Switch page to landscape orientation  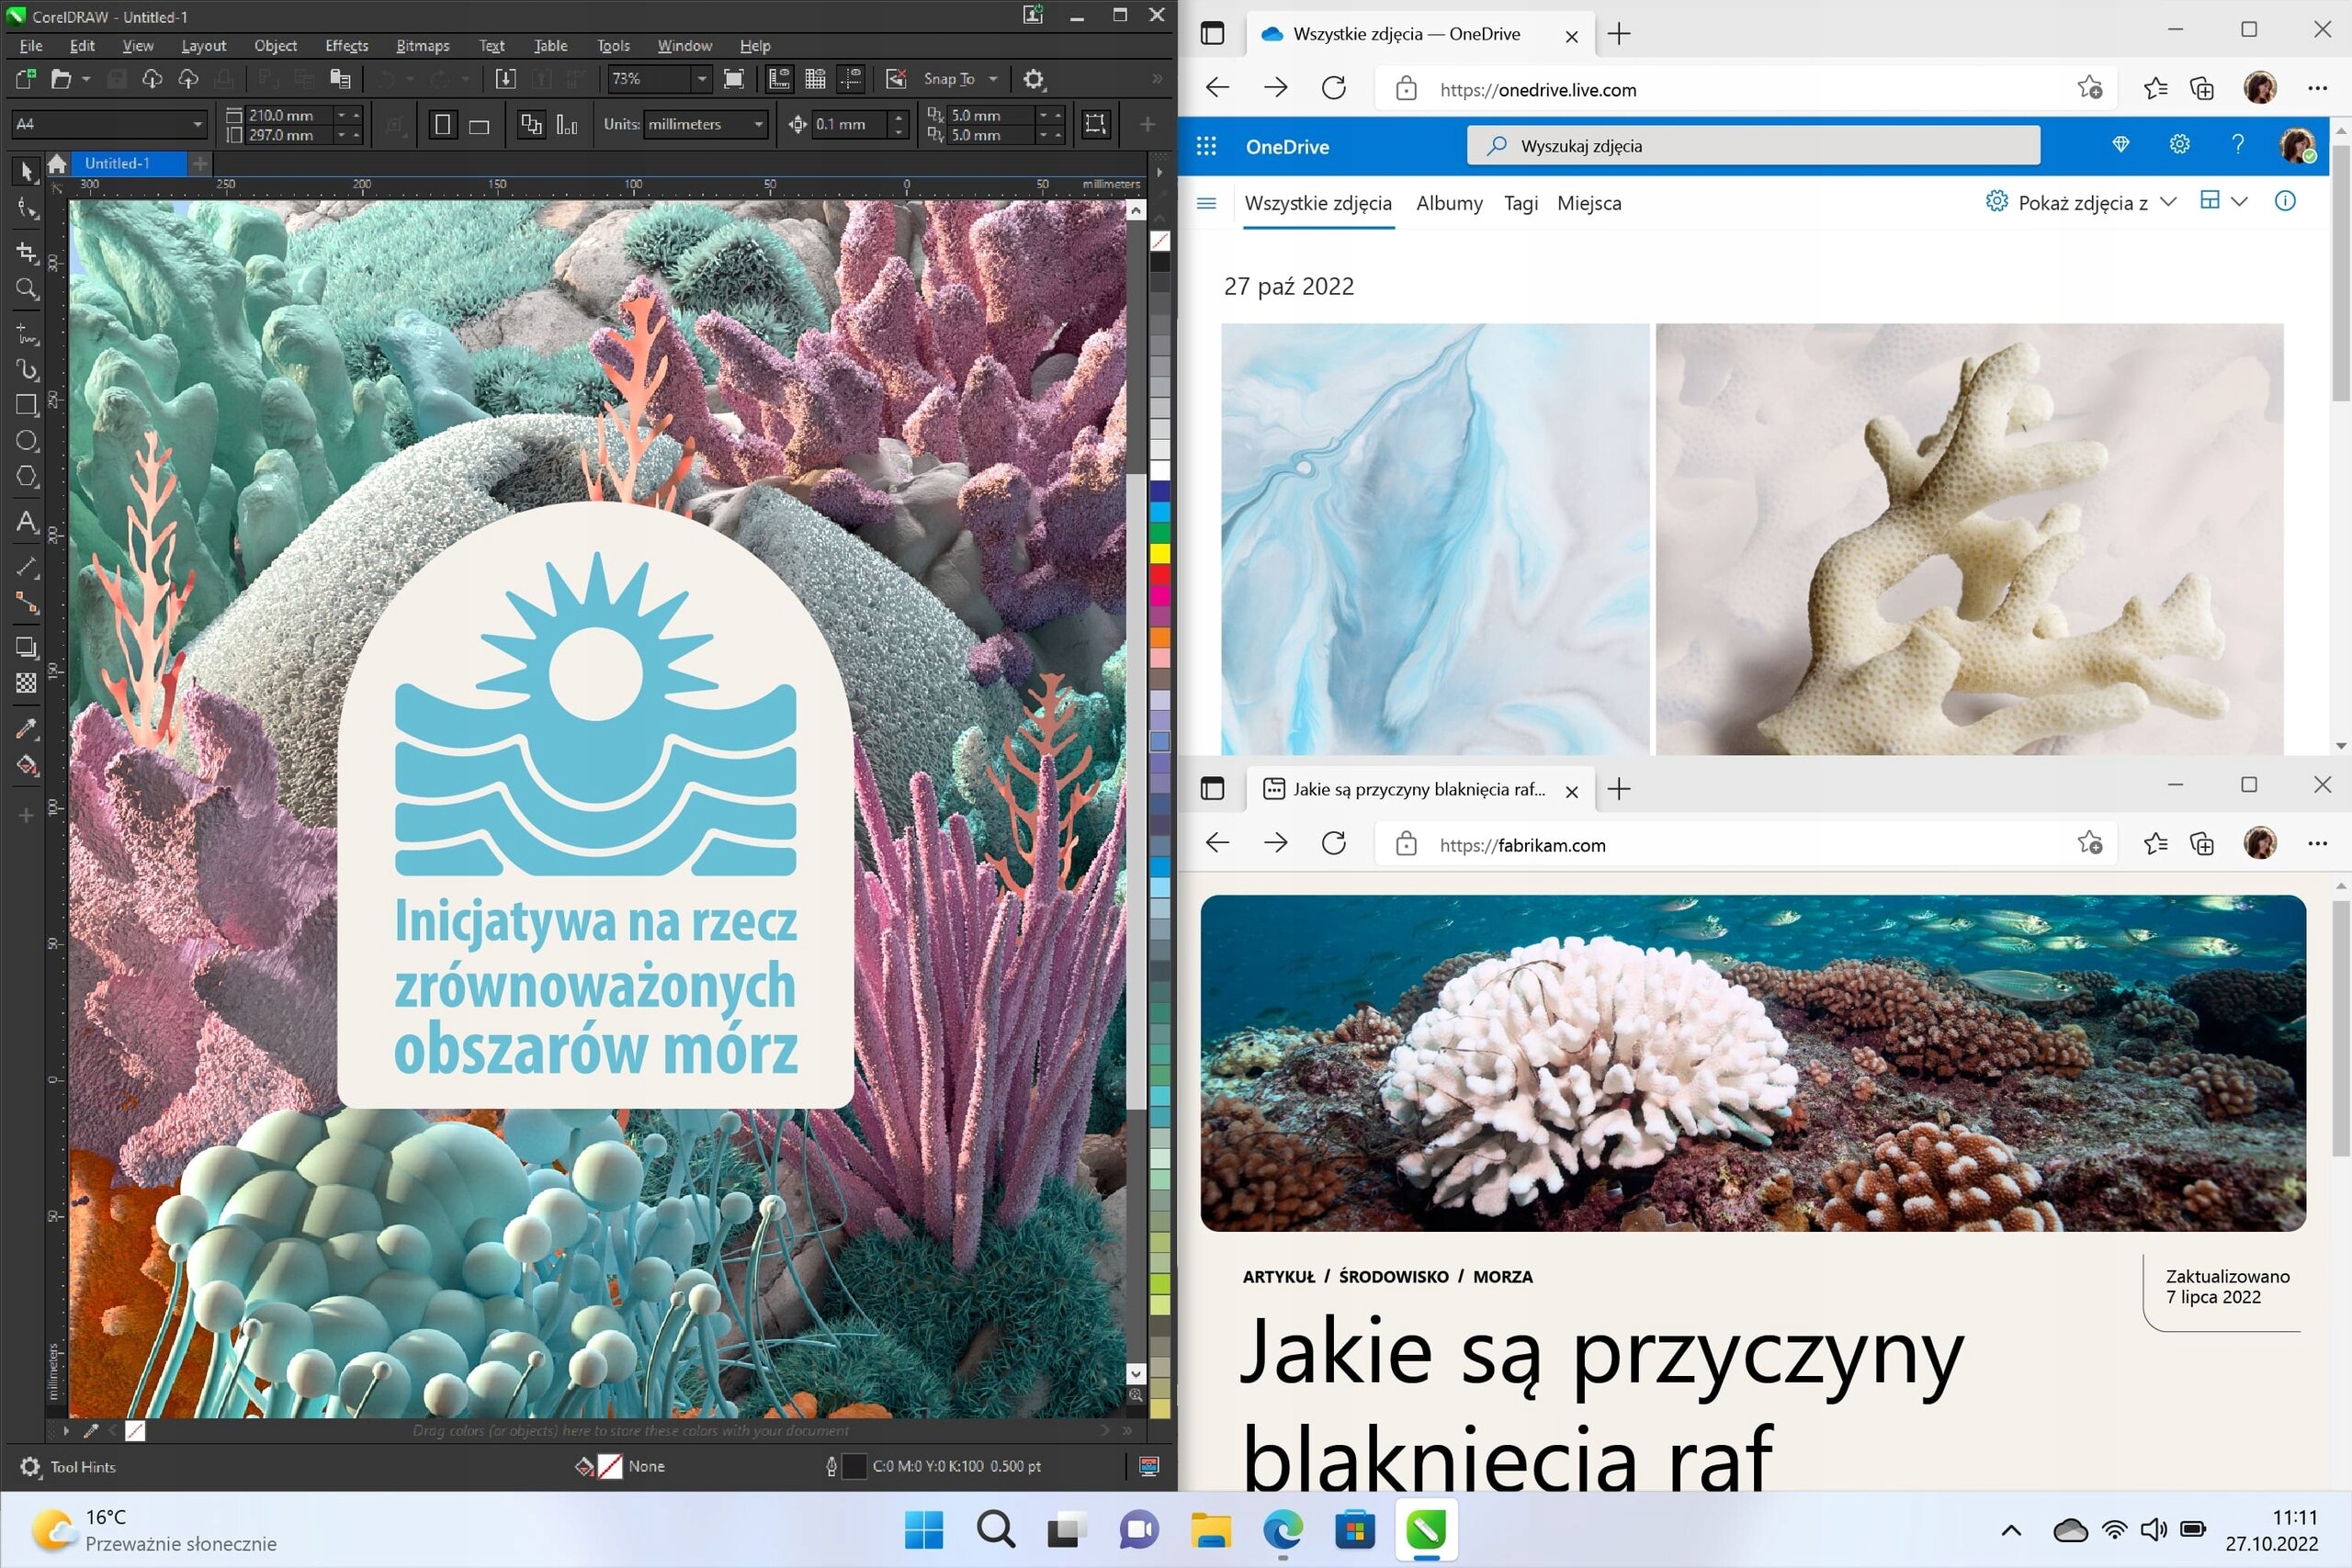tap(479, 125)
